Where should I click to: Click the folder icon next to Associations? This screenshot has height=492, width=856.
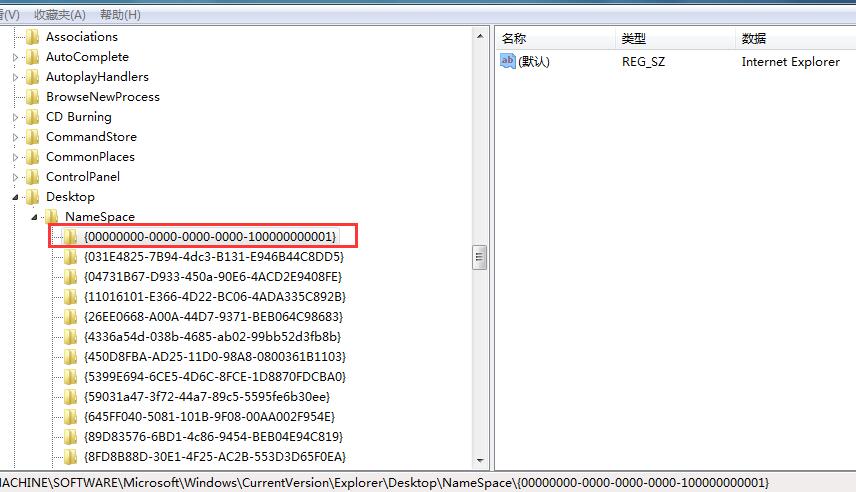pyautogui.click(x=32, y=37)
